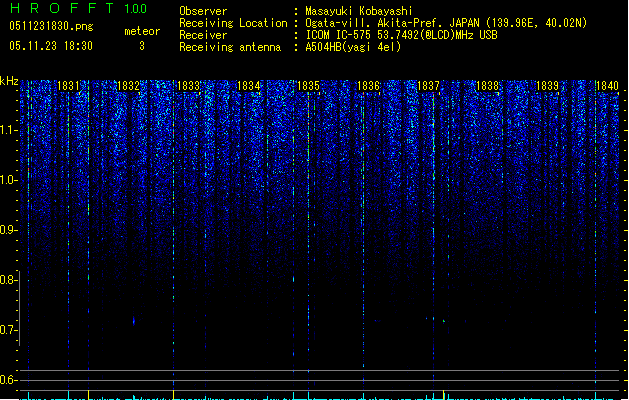
Task: Click antenna value A504HB(yagi 4el)
Action: [x=353, y=47]
